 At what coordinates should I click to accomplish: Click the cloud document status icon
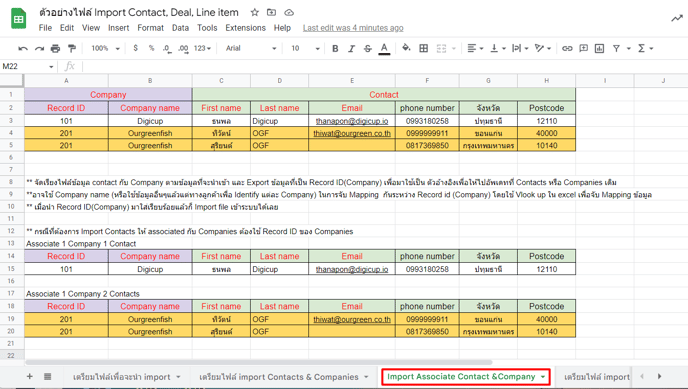coord(289,12)
